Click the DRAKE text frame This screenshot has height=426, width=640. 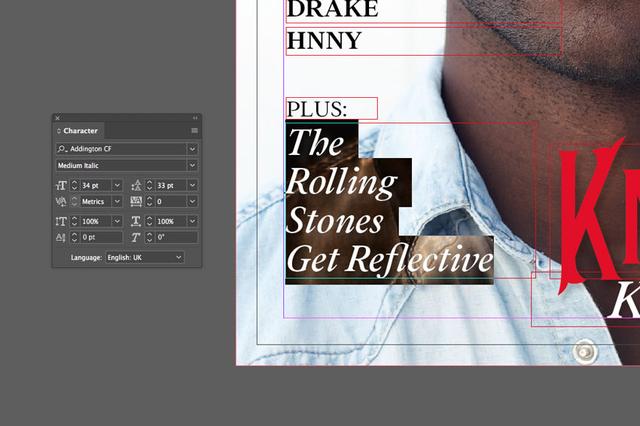pos(424,10)
